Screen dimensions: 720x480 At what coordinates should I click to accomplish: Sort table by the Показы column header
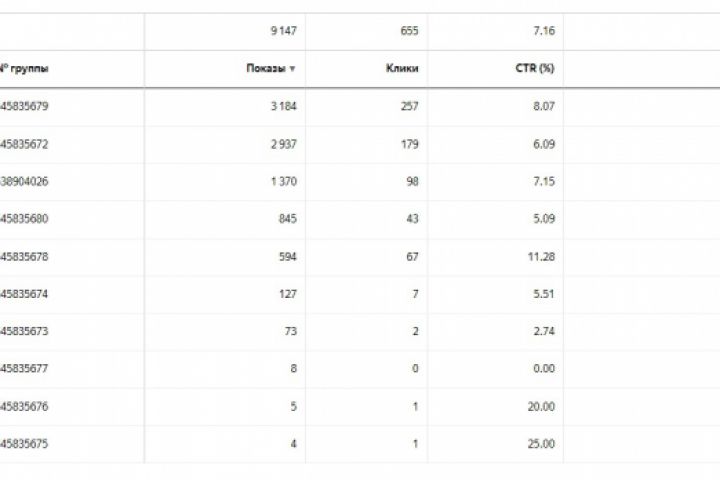pyautogui.click(x=265, y=69)
